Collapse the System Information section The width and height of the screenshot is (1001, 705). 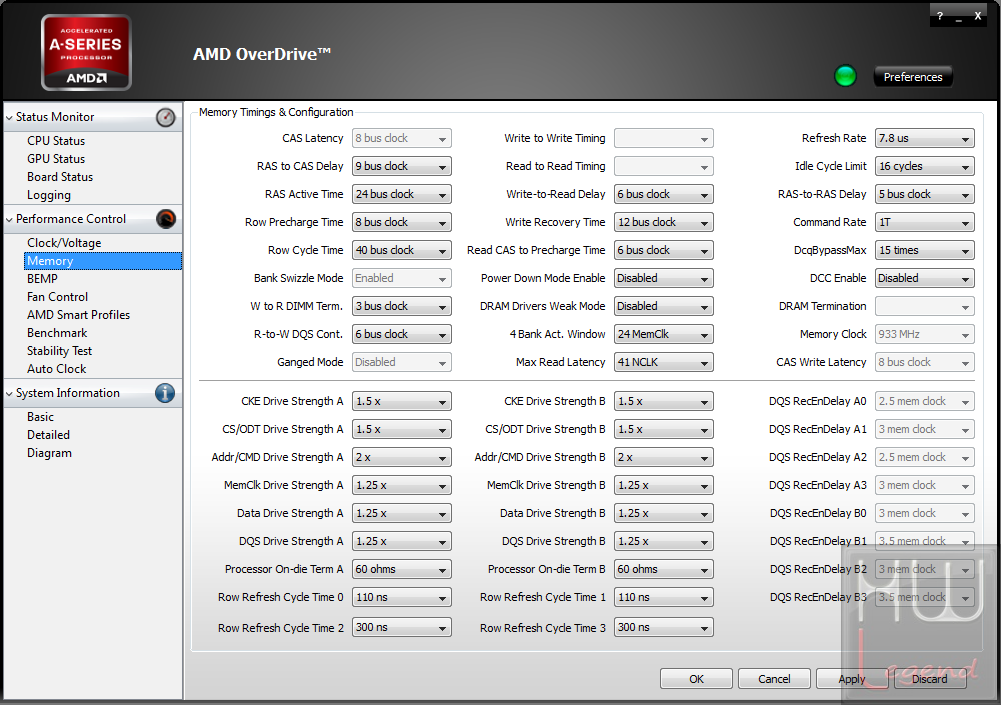[x=9, y=394]
